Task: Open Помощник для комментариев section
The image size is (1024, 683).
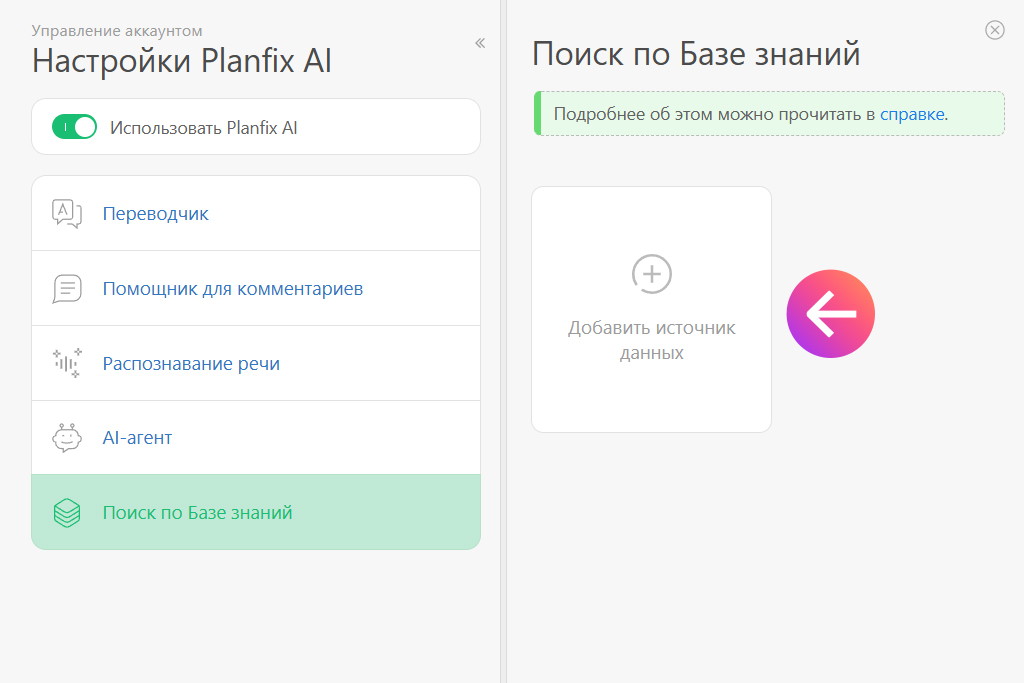Action: [x=232, y=289]
